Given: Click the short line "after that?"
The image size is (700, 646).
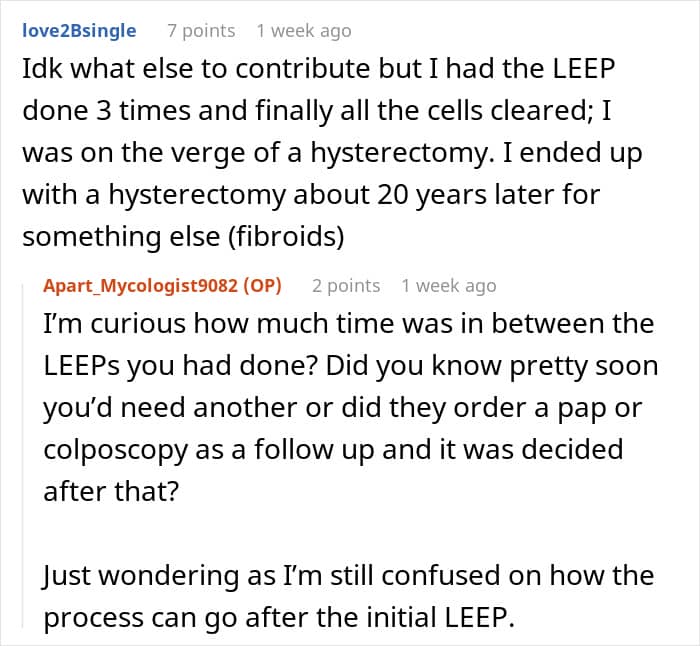Looking at the screenshot, I should 97,491.
